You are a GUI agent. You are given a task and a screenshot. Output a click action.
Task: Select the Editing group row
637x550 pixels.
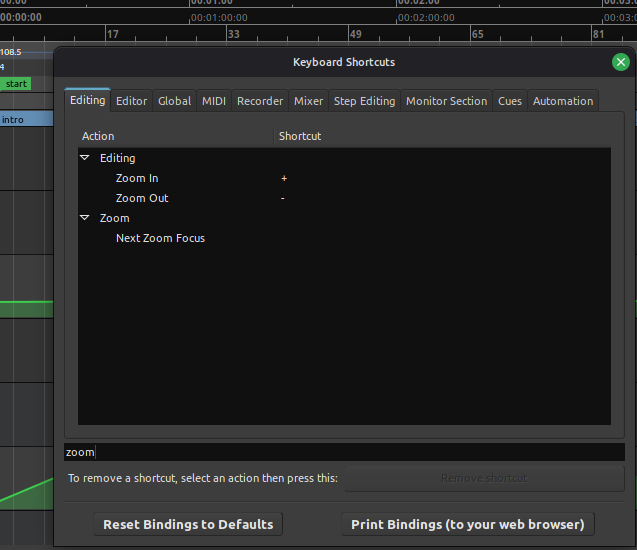(344, 158)
